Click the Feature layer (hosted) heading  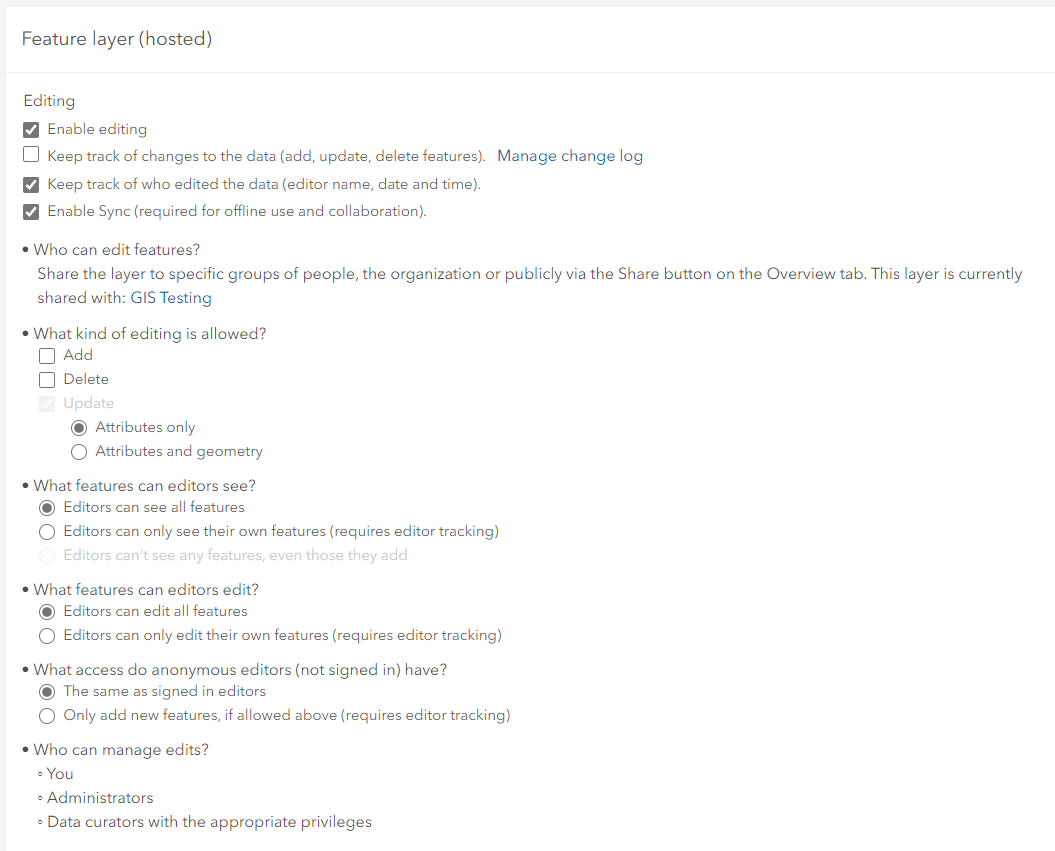117,39
